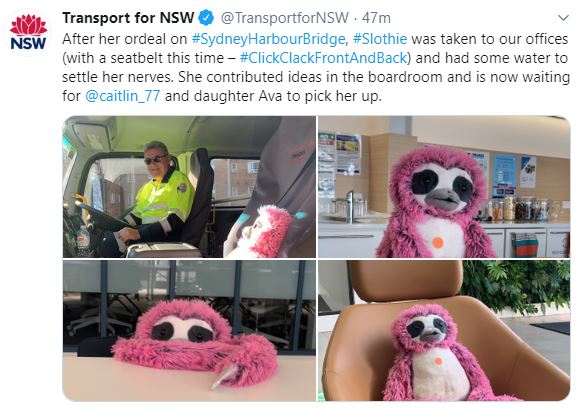
Task: Open the @TransportforNSW handle link
Action: click(285, 18)
